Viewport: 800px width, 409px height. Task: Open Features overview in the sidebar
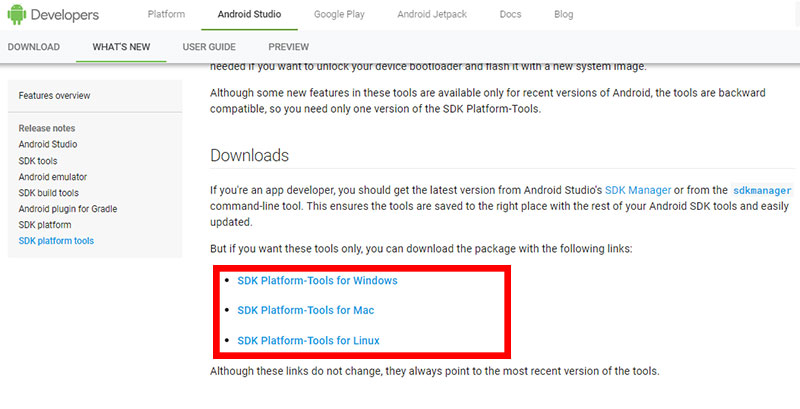click(54, 95)
